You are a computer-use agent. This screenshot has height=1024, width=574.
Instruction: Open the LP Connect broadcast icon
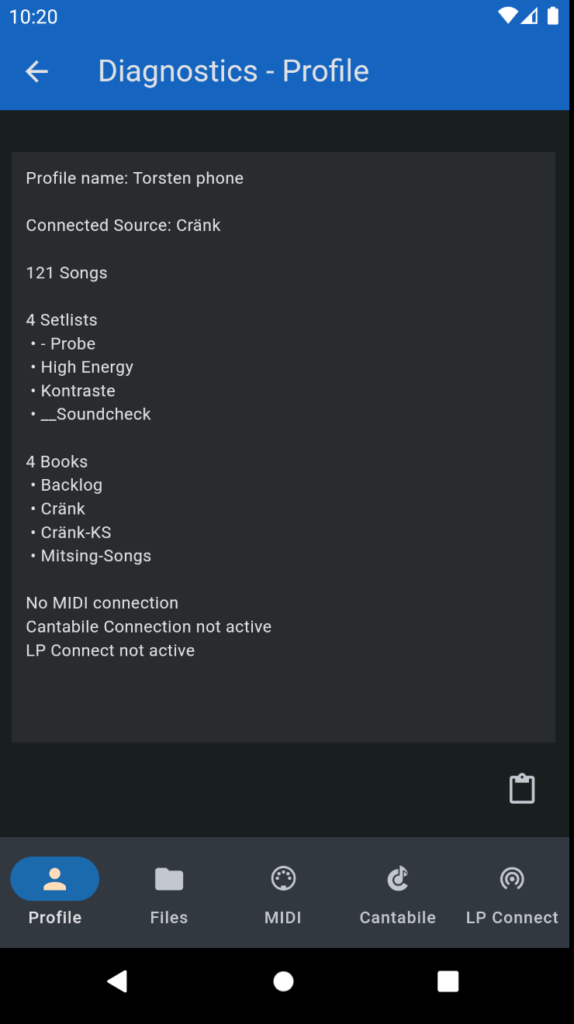tap(512, 878)
